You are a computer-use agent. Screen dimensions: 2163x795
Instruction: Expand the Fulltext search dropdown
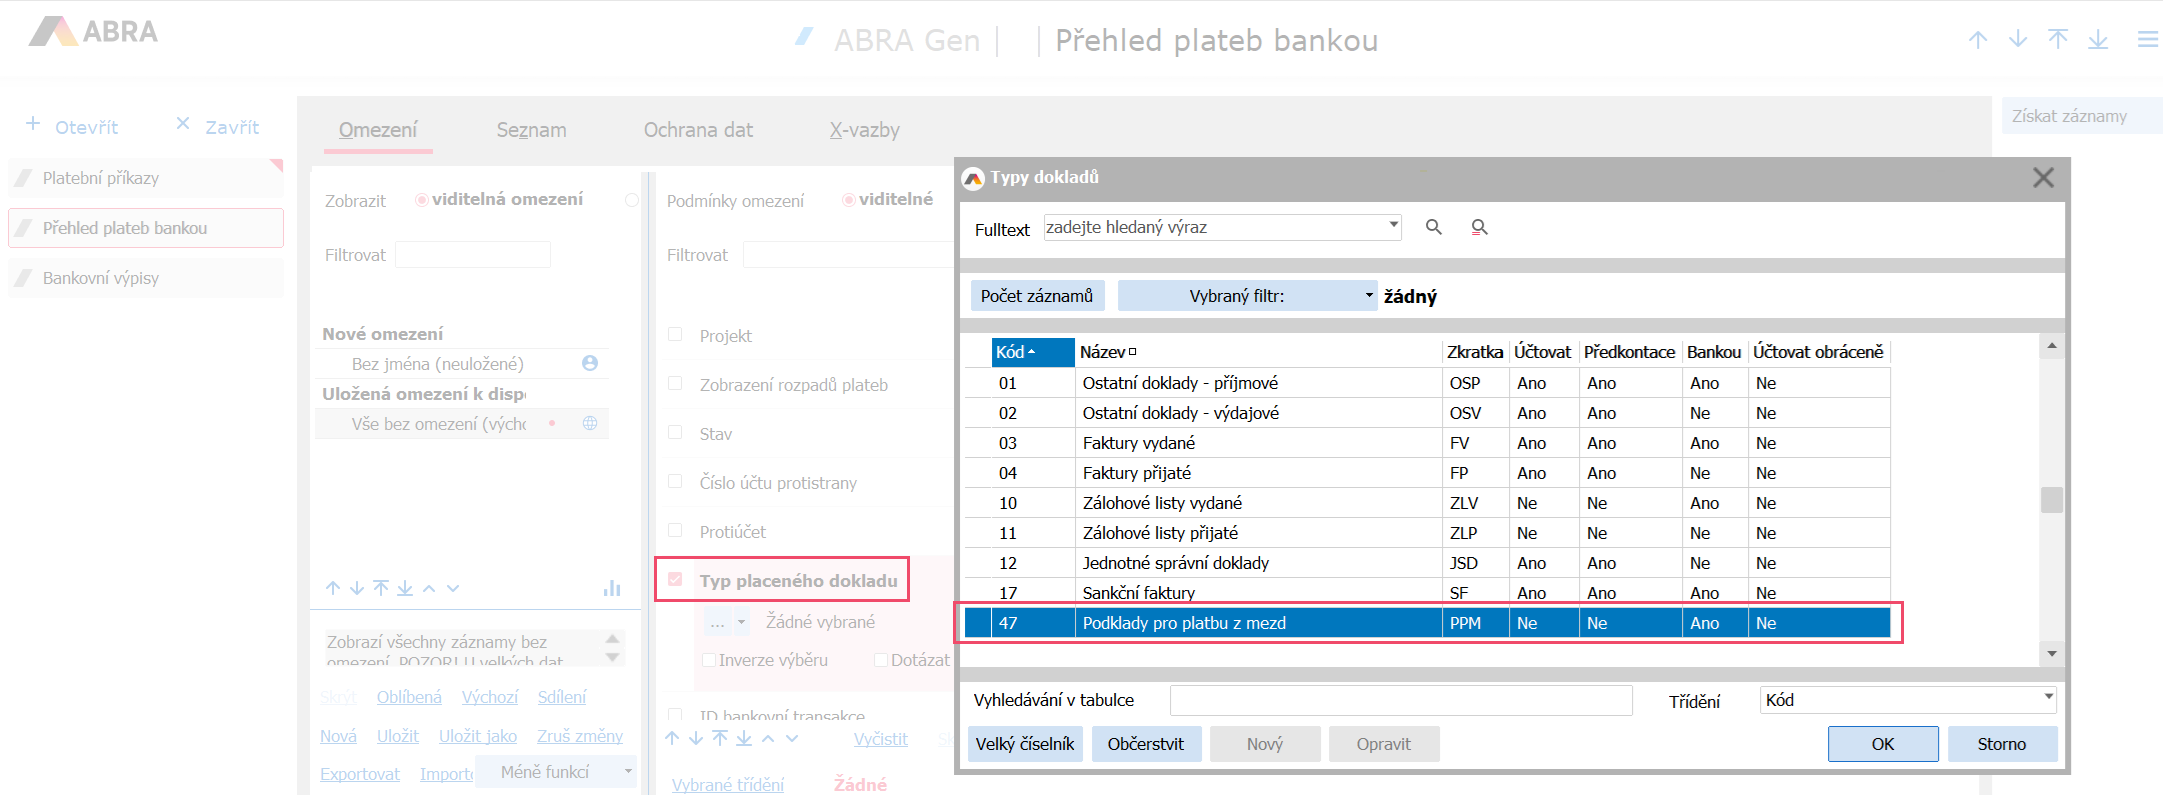point(1393,226)
